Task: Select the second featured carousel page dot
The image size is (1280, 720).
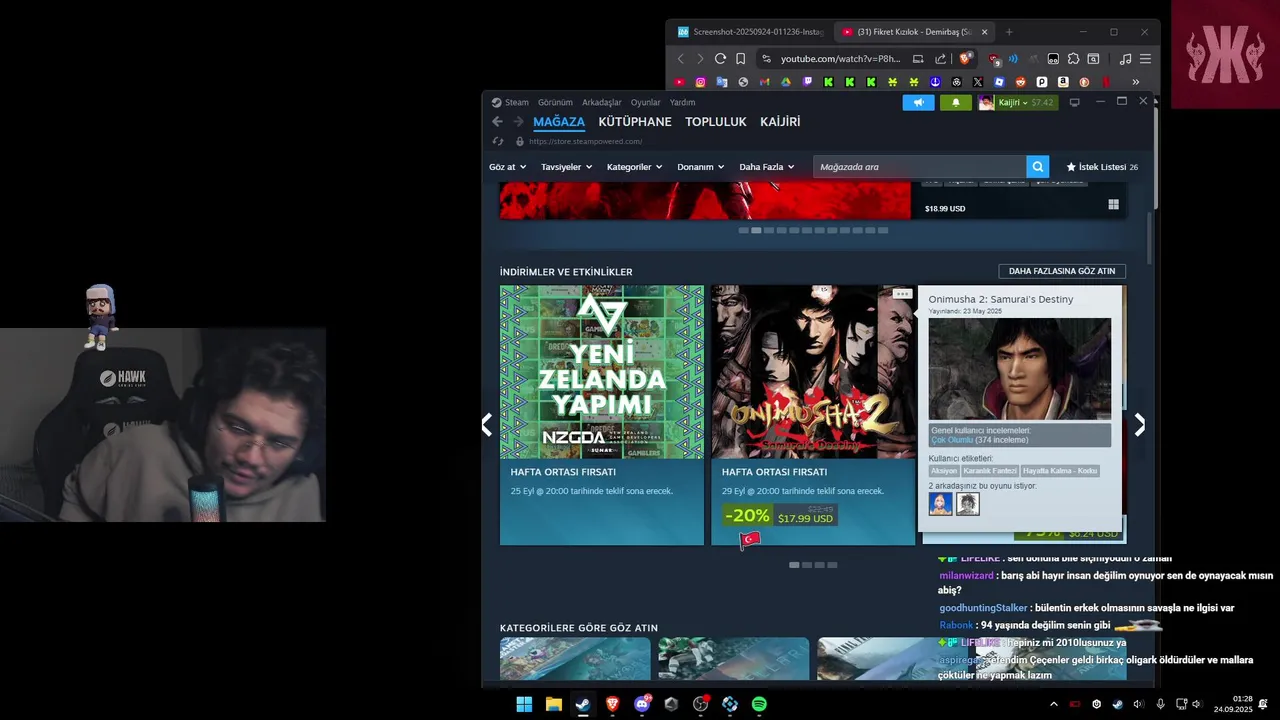Action: [756, 230]
